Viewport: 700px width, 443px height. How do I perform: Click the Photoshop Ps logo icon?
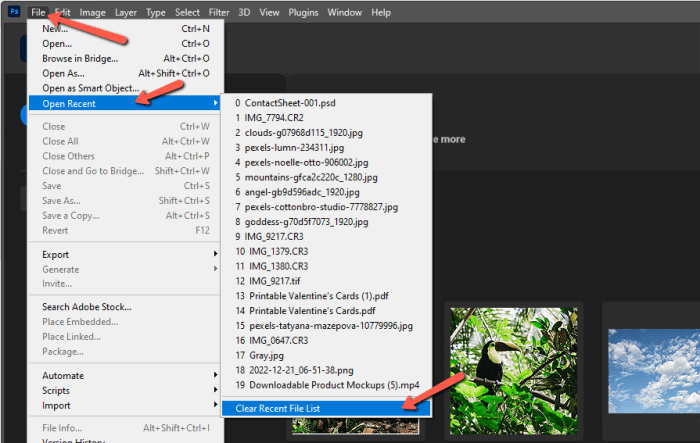(x=10, y=12)
